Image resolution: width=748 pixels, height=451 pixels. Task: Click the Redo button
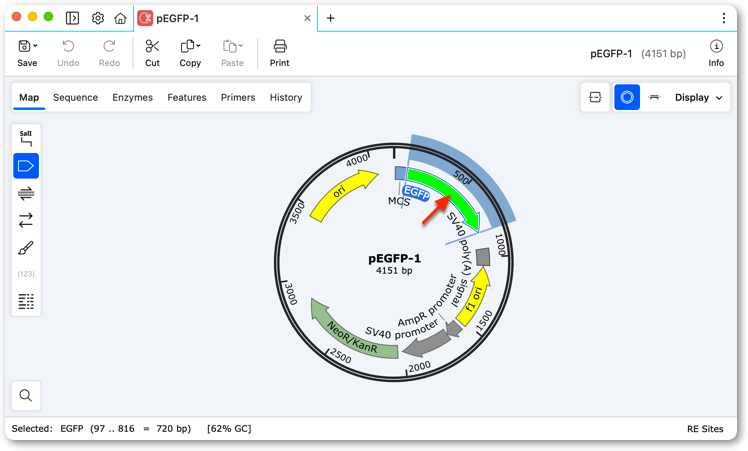click(109, 53)
